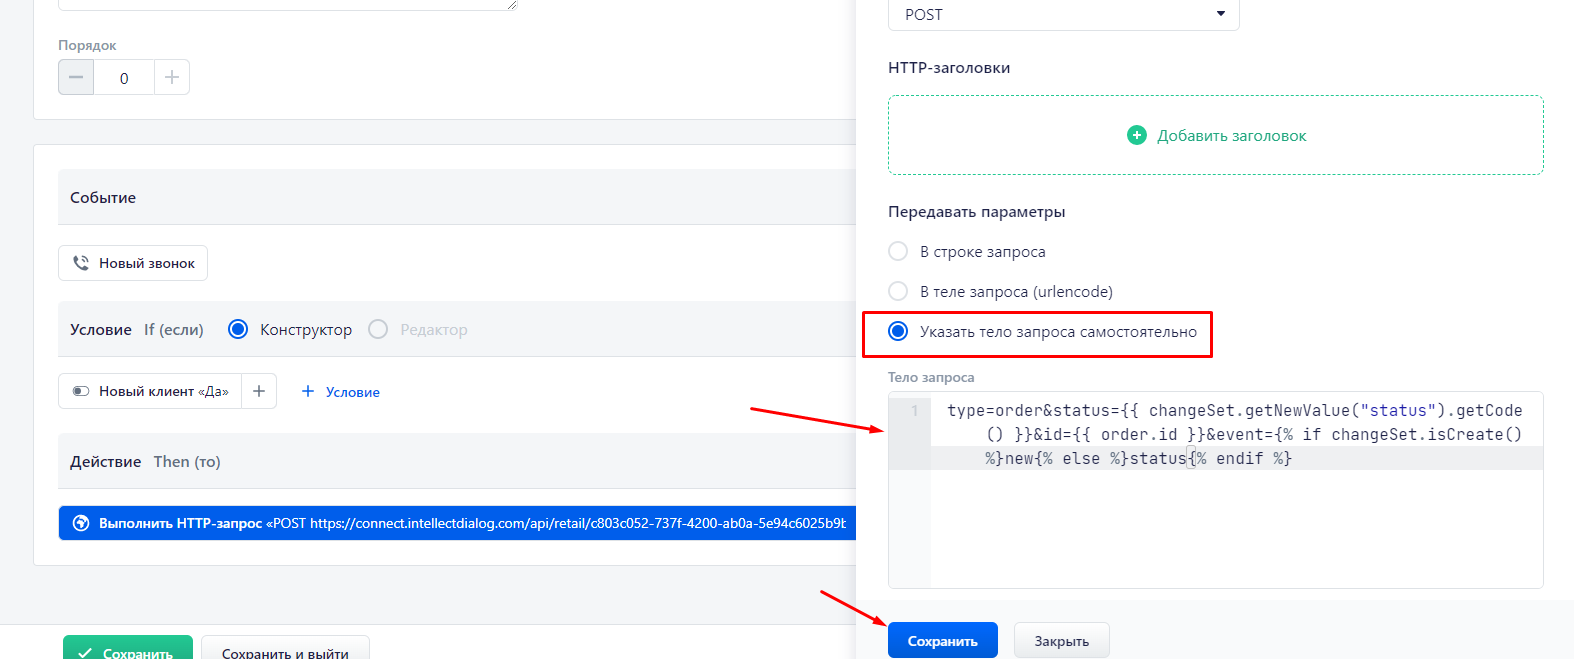Select the Конструктор radio button
This screenshot has width=1574, height=659.
(x=238, y=329)
